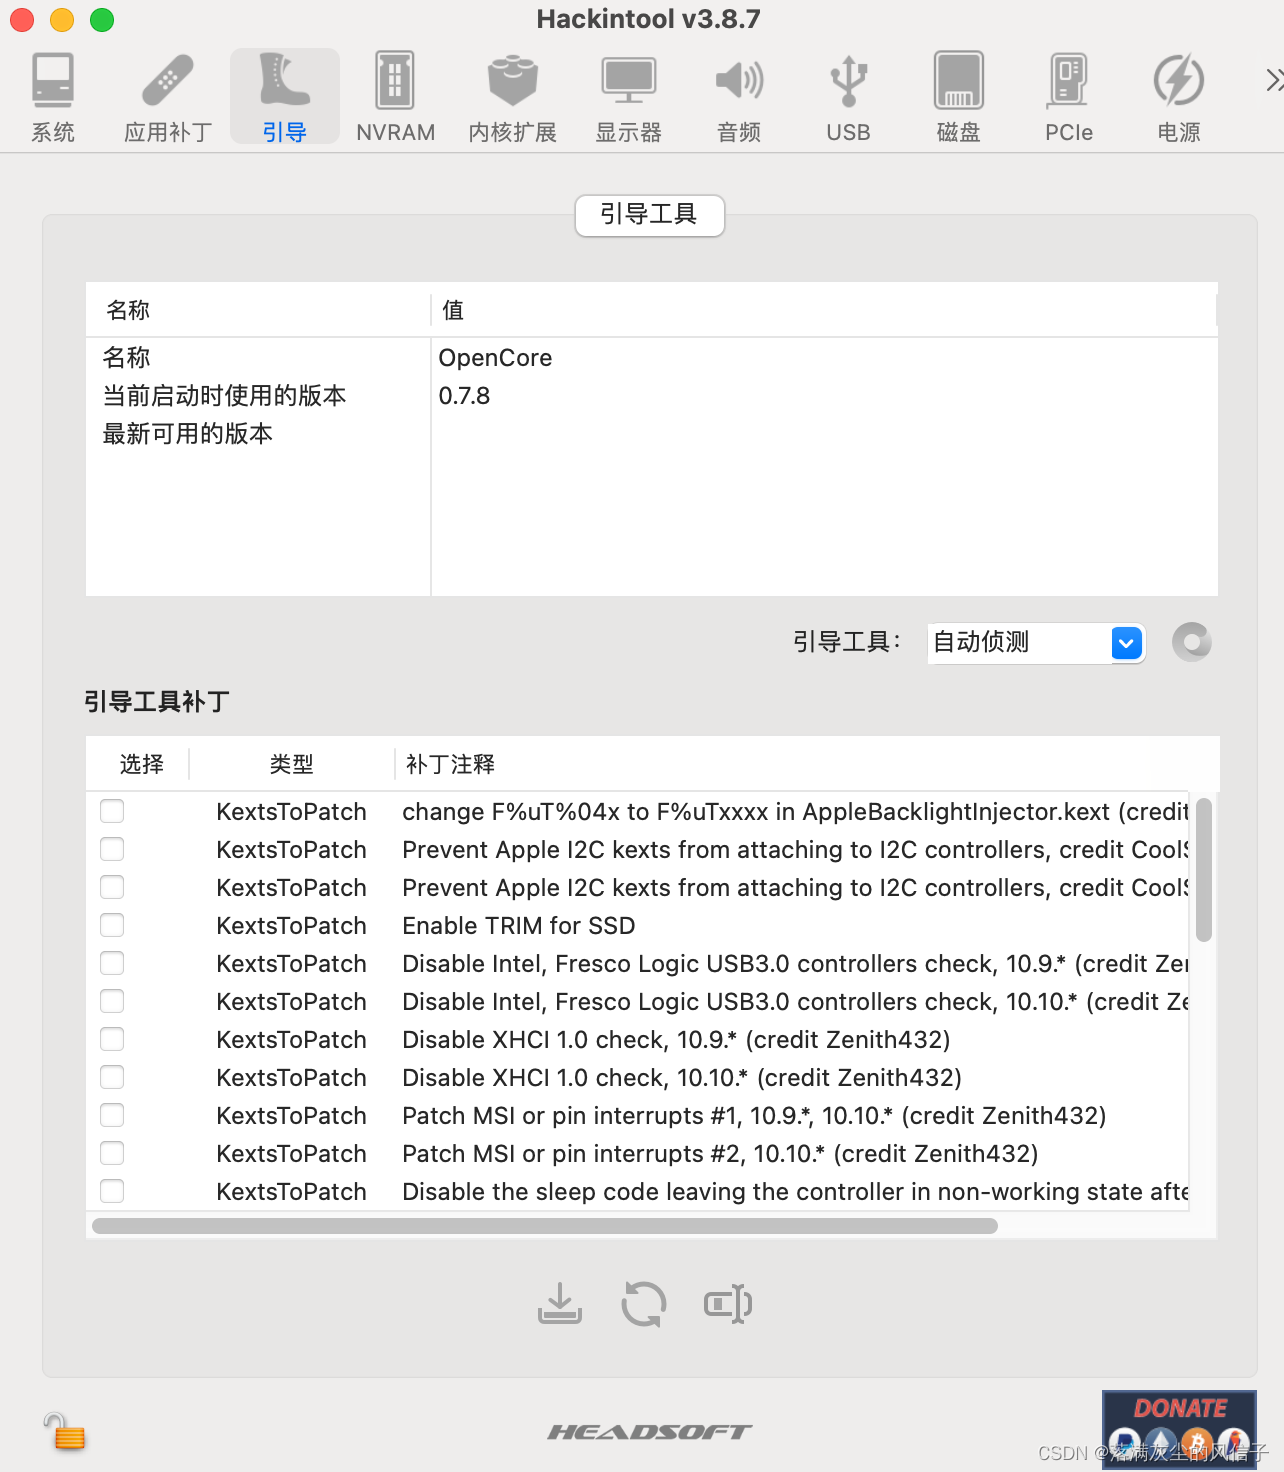Open the 磁盘 disk toolbar tab
Image resolution: width=1284 pixels, height=1472 pixels.
[958, 97]
